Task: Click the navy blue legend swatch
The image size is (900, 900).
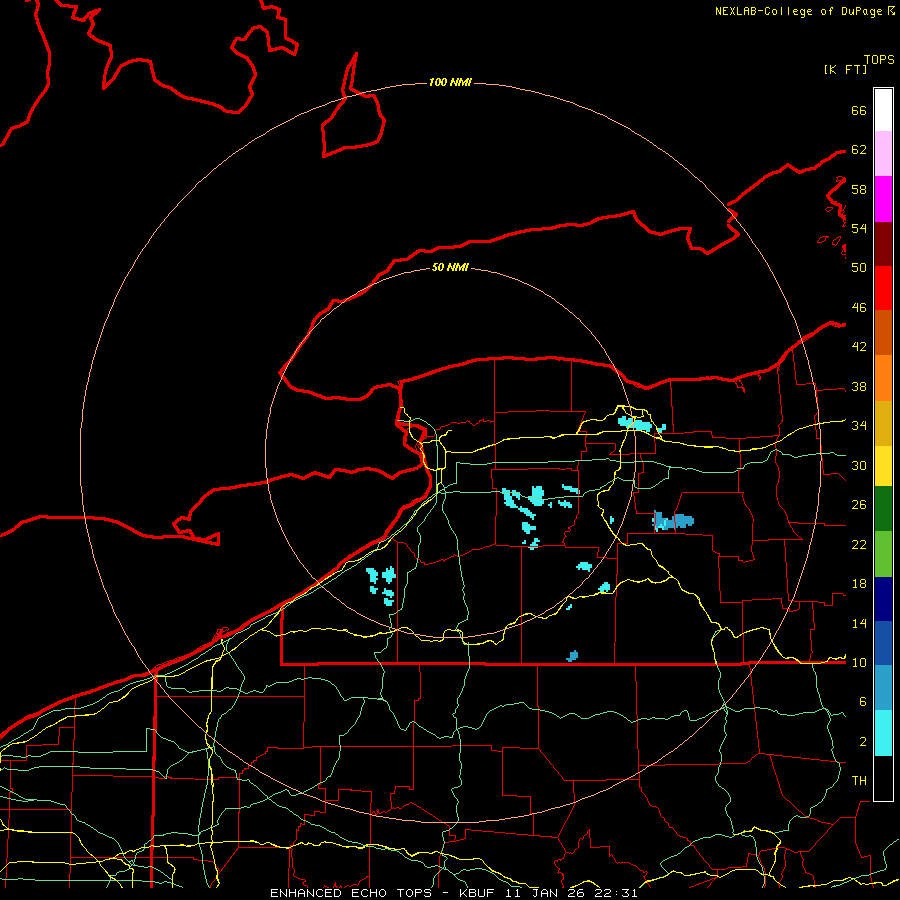Action: 883,599
